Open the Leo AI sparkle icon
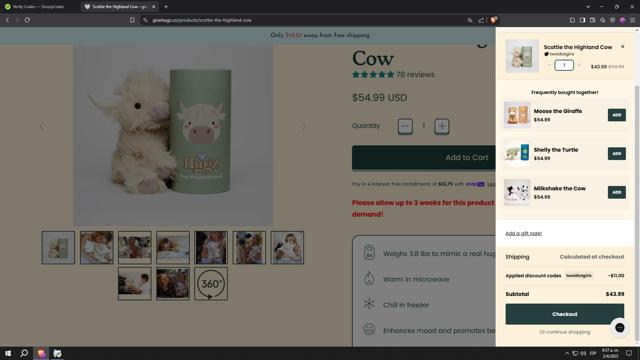 [x=602, y=20]
